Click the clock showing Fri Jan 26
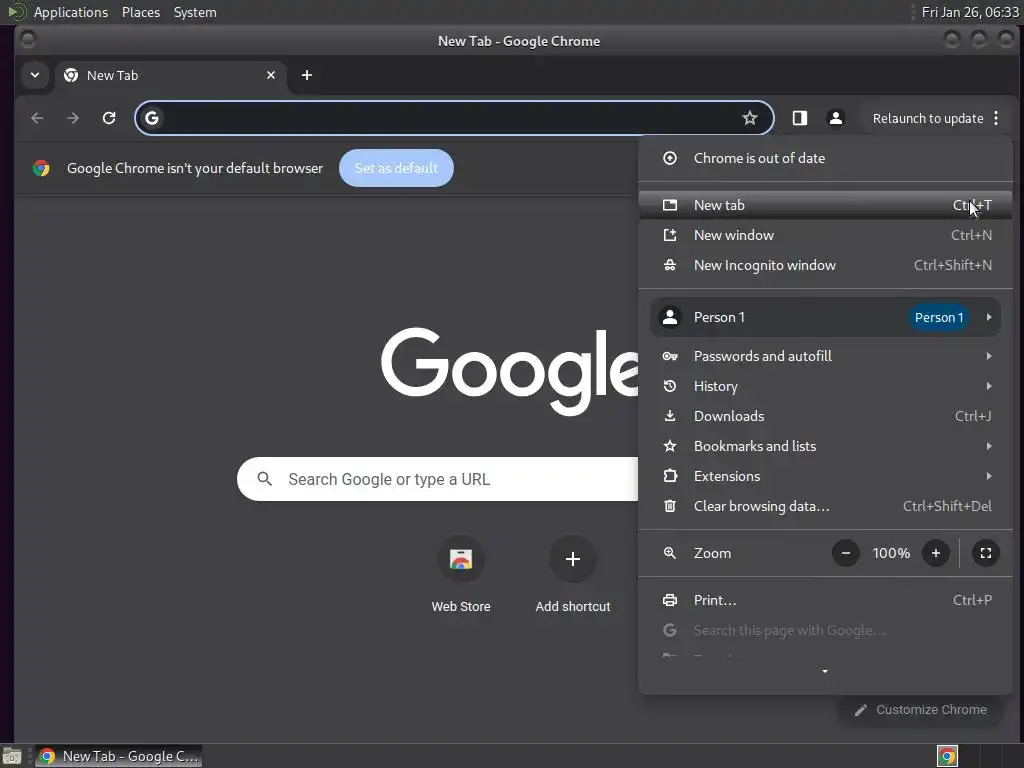Screen dimensions: 1024x768 [x=970, y=12]
